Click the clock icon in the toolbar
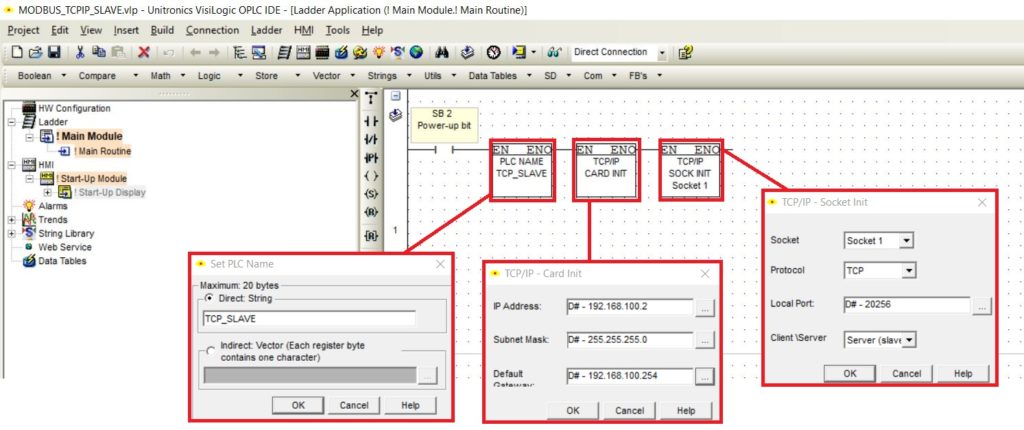The width and height of the screenshot is (1024, 430). click(x=494, y=53)
